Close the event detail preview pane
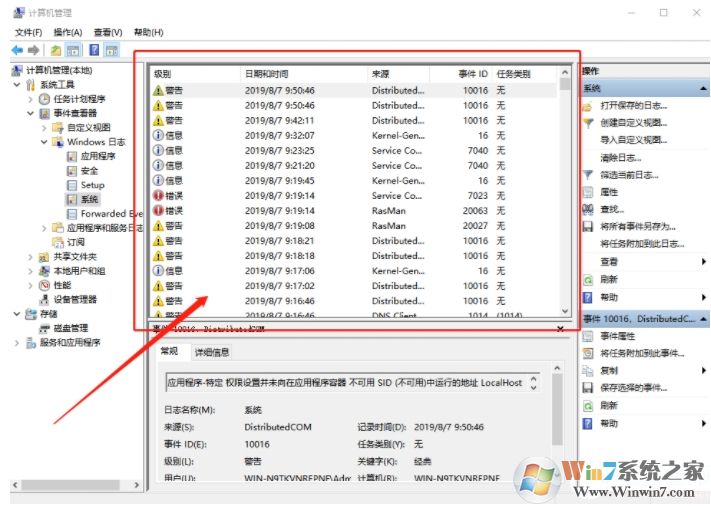The width and height of the screenshot is (711, 506). pyautogui.click(x=560, y=329)
